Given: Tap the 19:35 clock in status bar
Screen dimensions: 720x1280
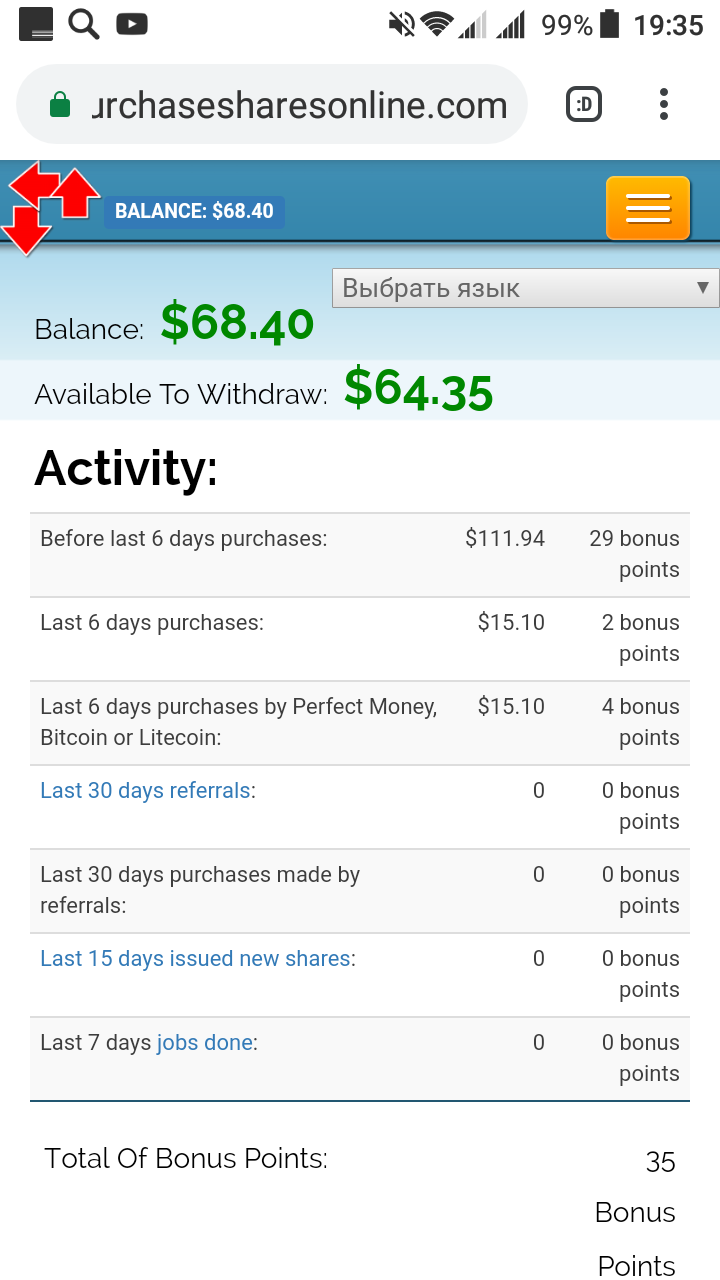Looking at the screenshot, I should (668, 24).
